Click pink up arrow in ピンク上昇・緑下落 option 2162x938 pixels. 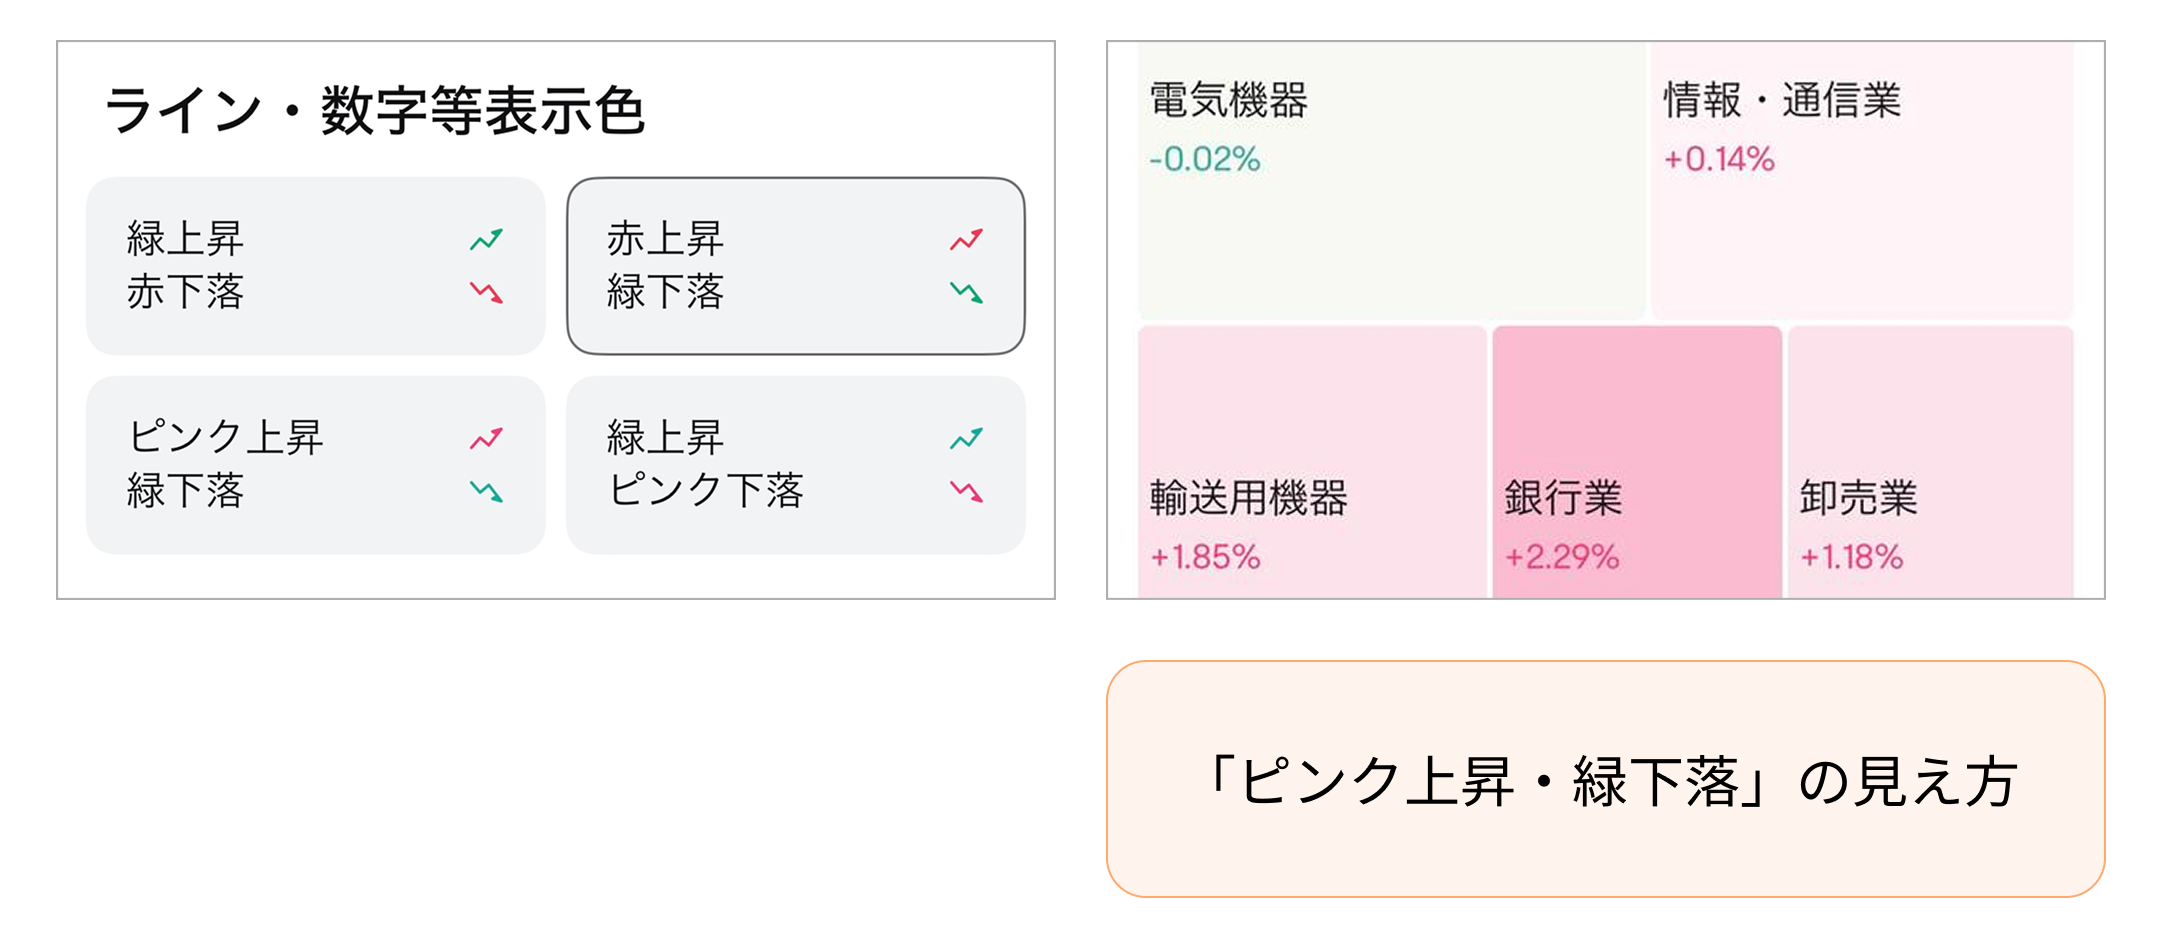[x=487, y=439]
